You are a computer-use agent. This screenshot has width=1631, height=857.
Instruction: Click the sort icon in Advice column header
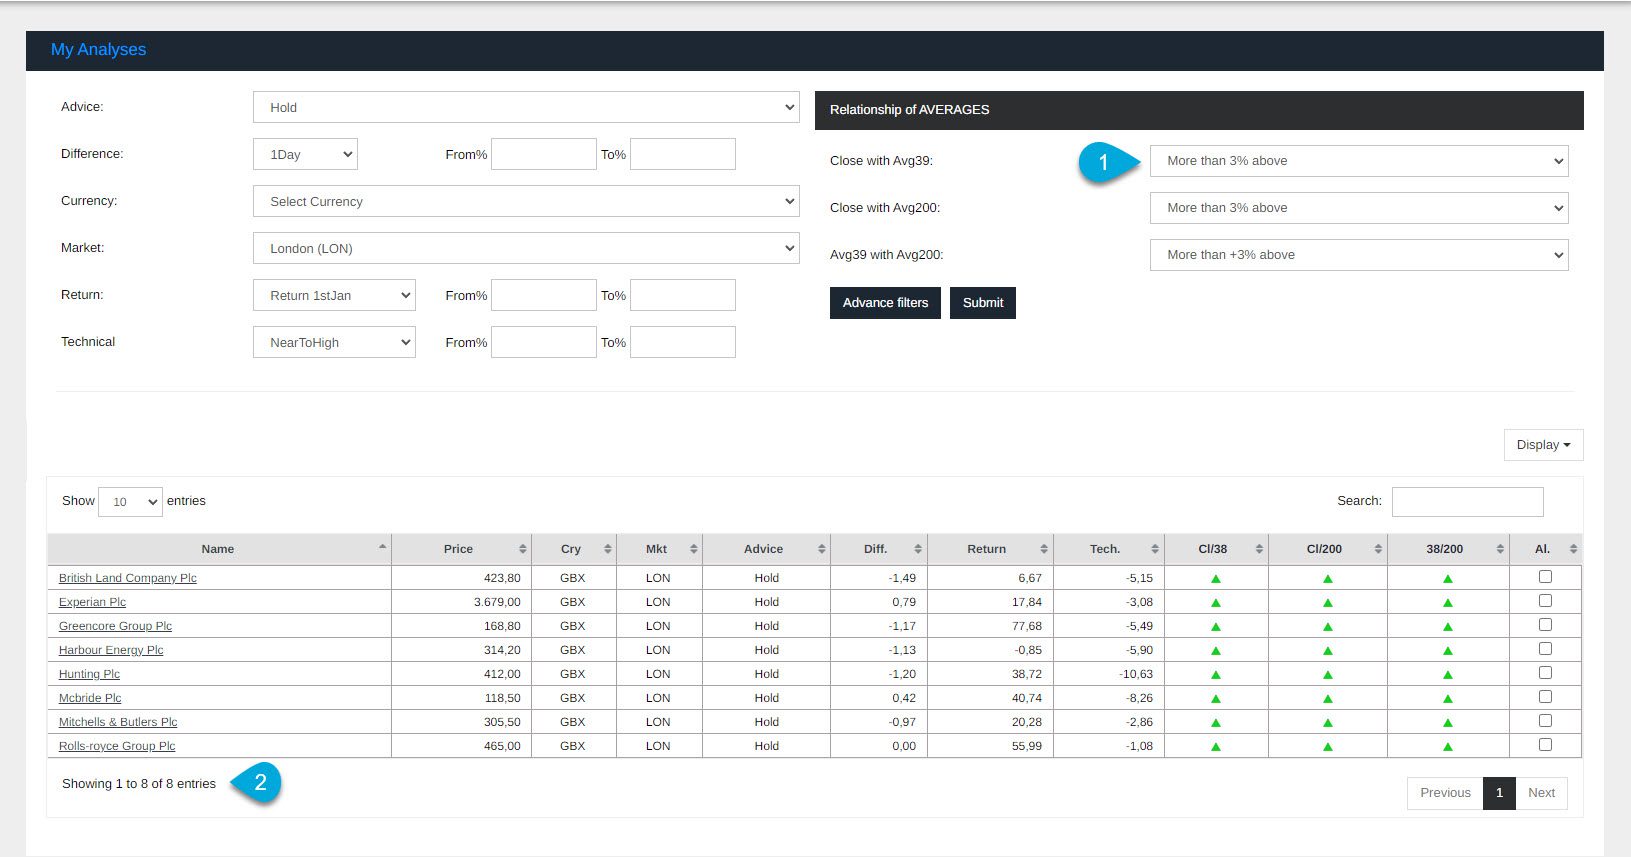[x=821, y=549]
